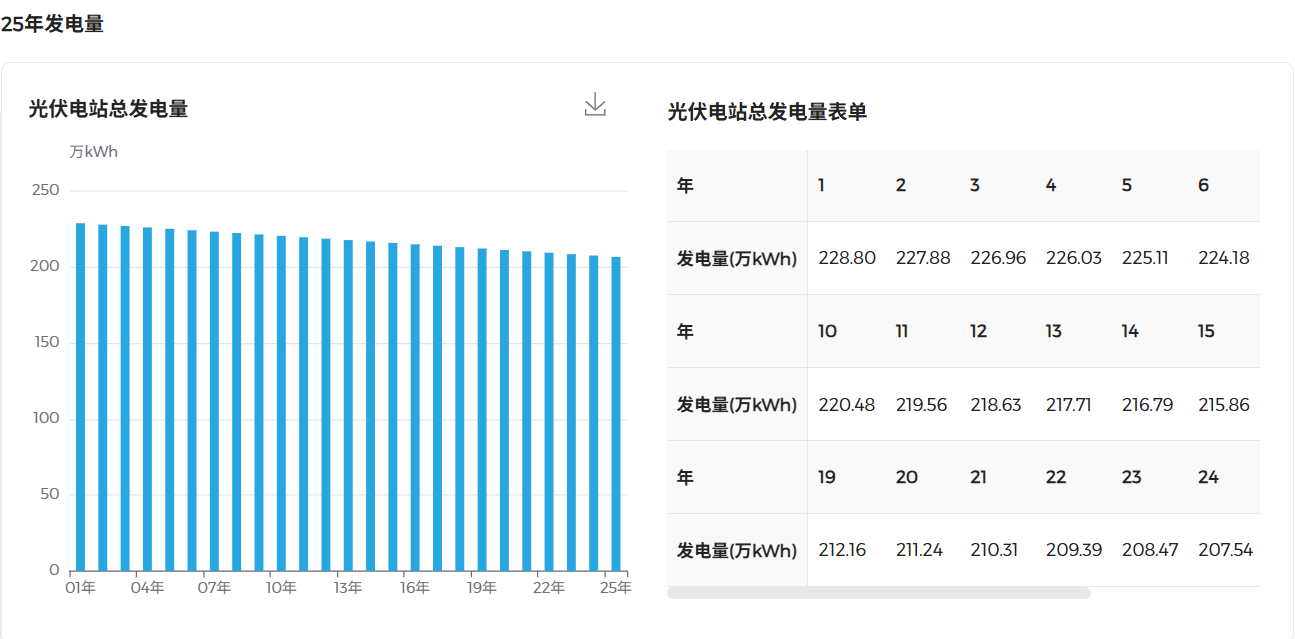Click the x-axis label 07年
This screenshot has height=639, width=1295.
pyautogui.click(x=214, y=589)
